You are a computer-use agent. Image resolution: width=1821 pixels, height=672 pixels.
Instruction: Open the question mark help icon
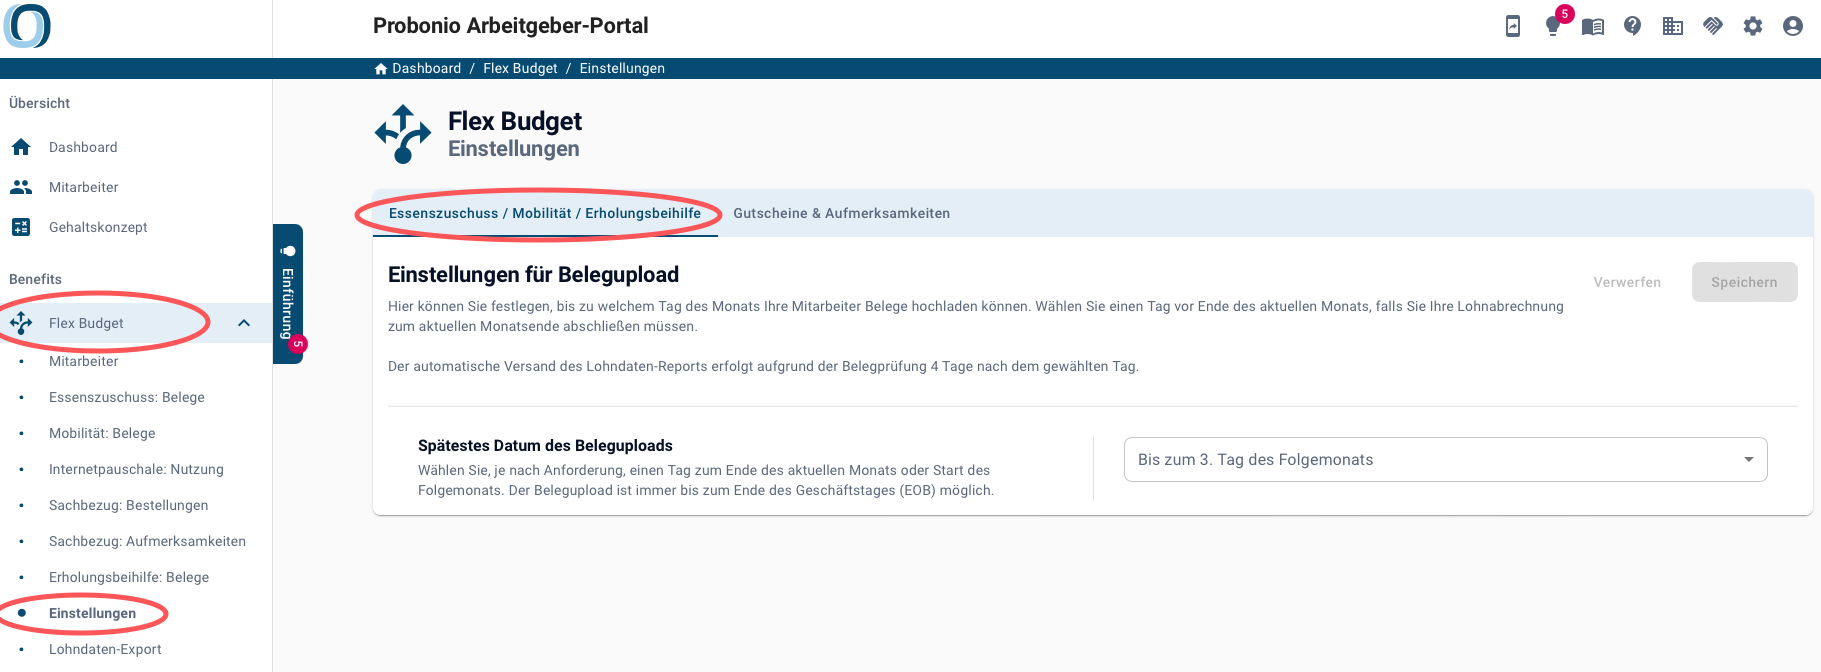pos(1633,26)
